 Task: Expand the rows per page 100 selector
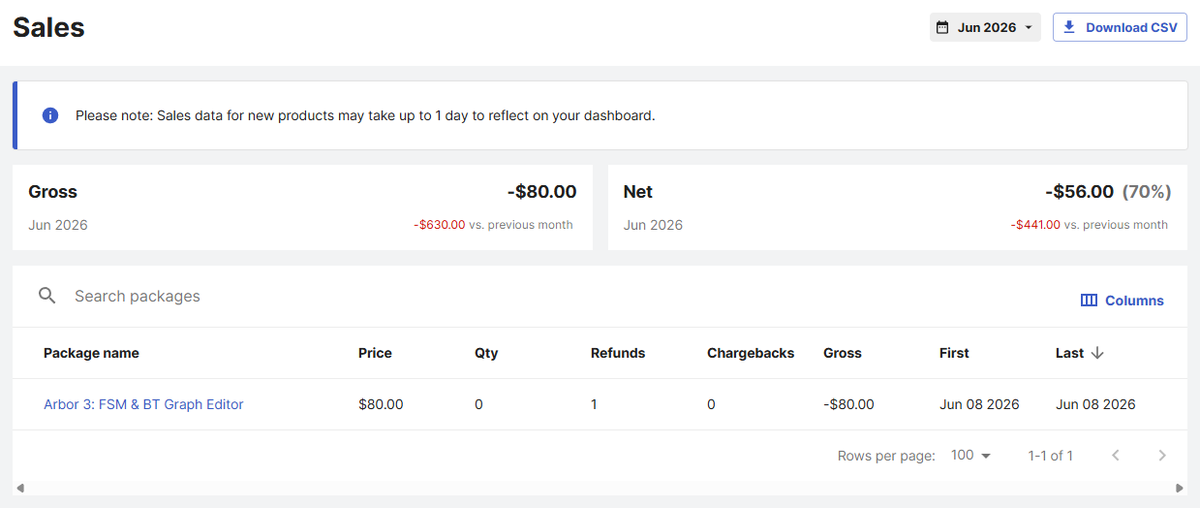tap(970, 455)
